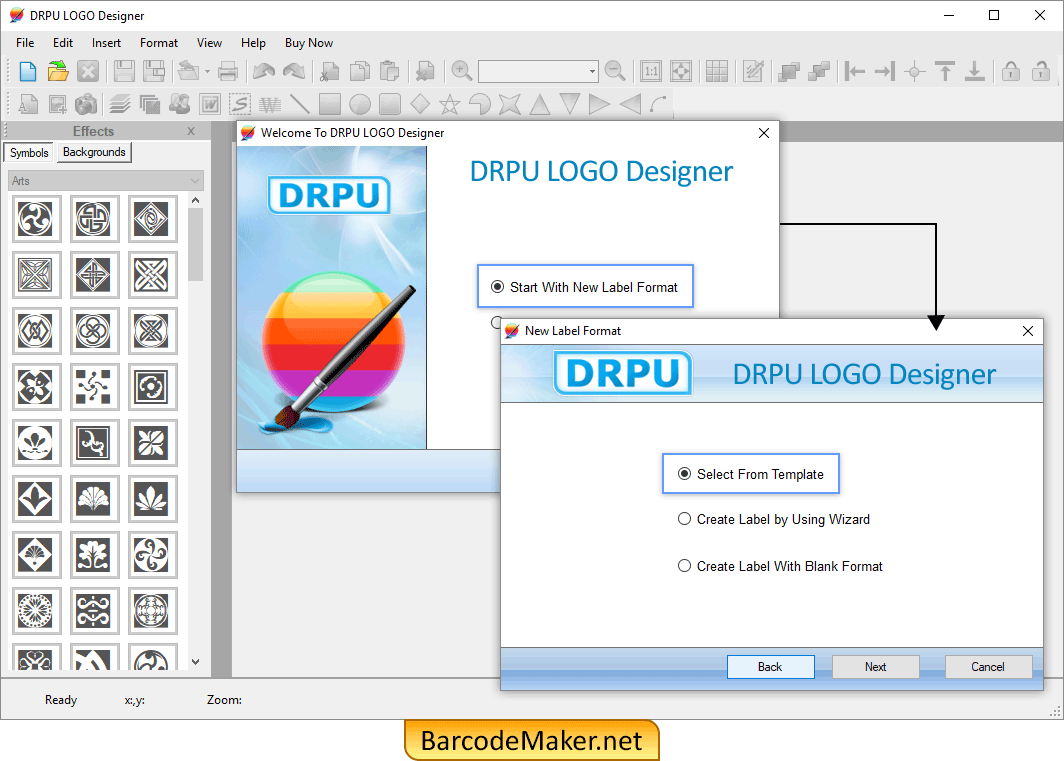Click the Paste clipboard icon

(x=390, y=71)
